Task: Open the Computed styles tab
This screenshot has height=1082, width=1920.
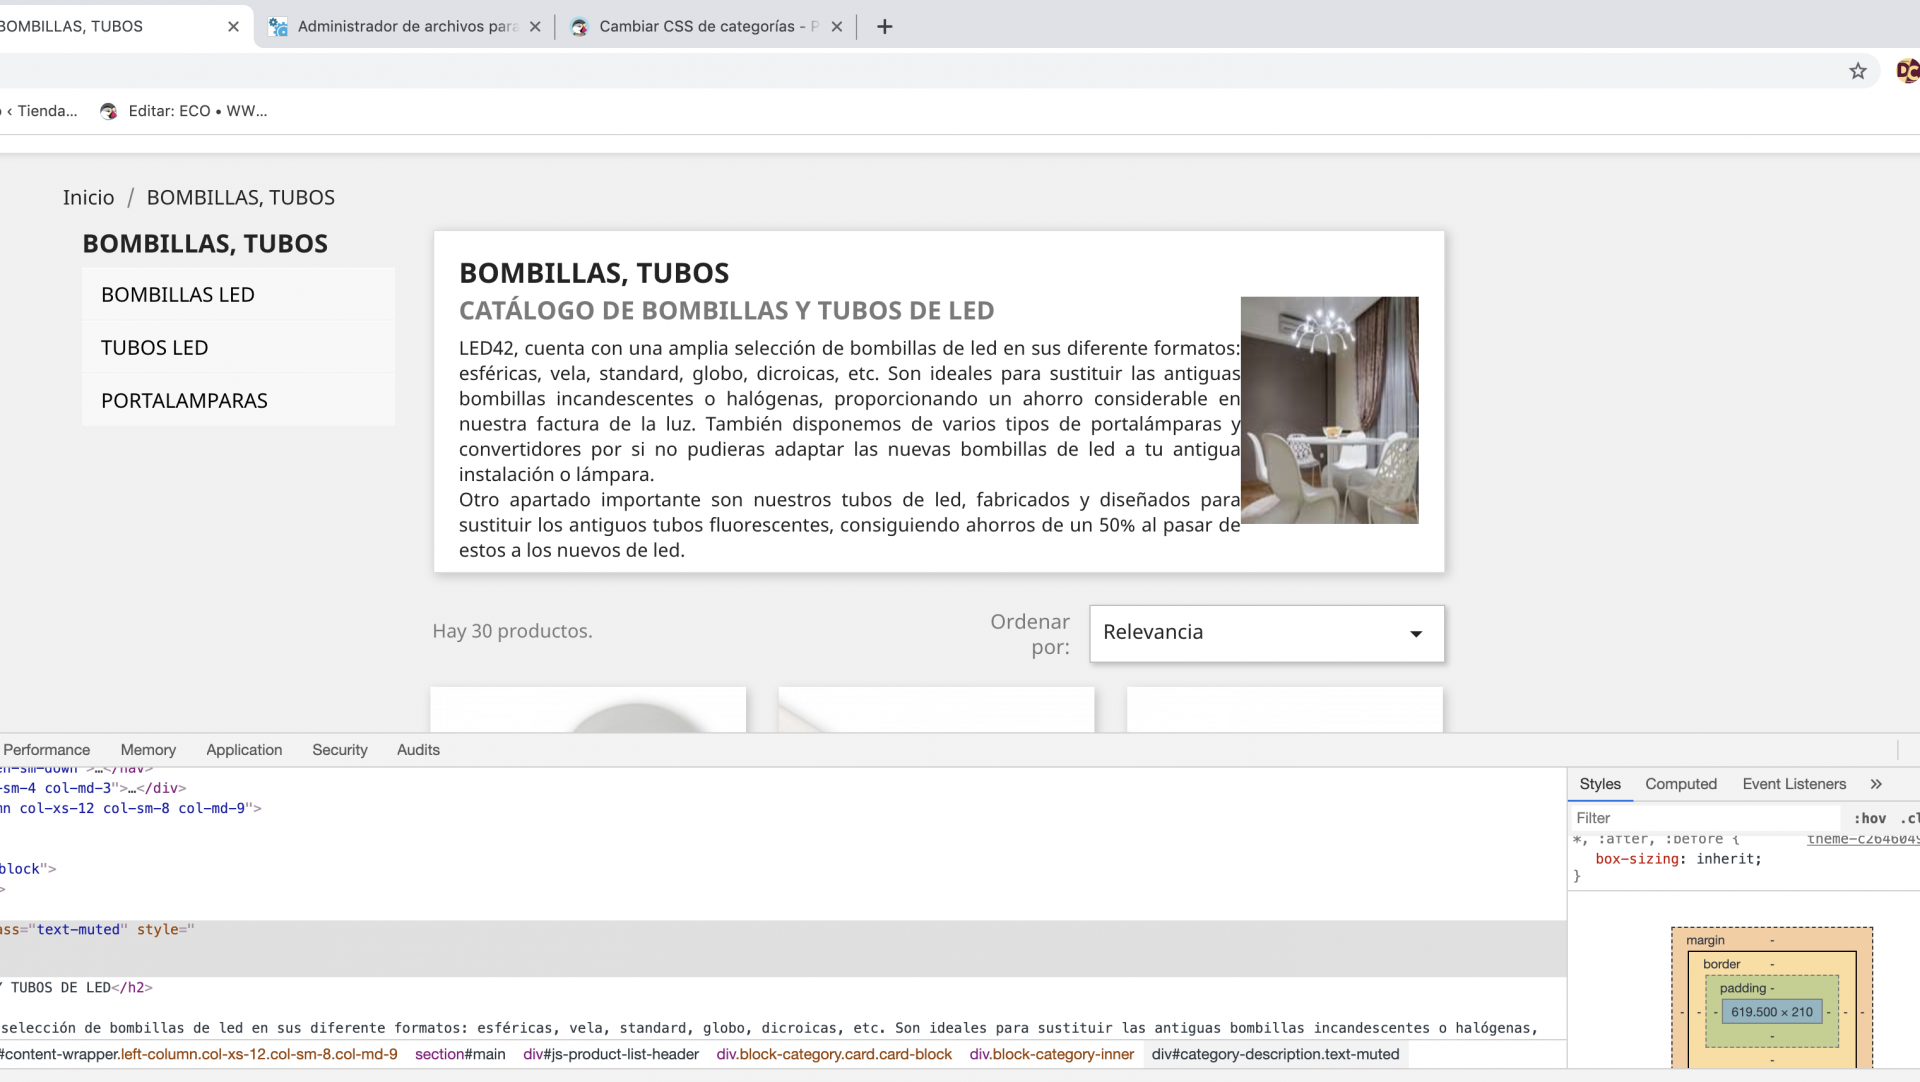Action: [1680, 784]
